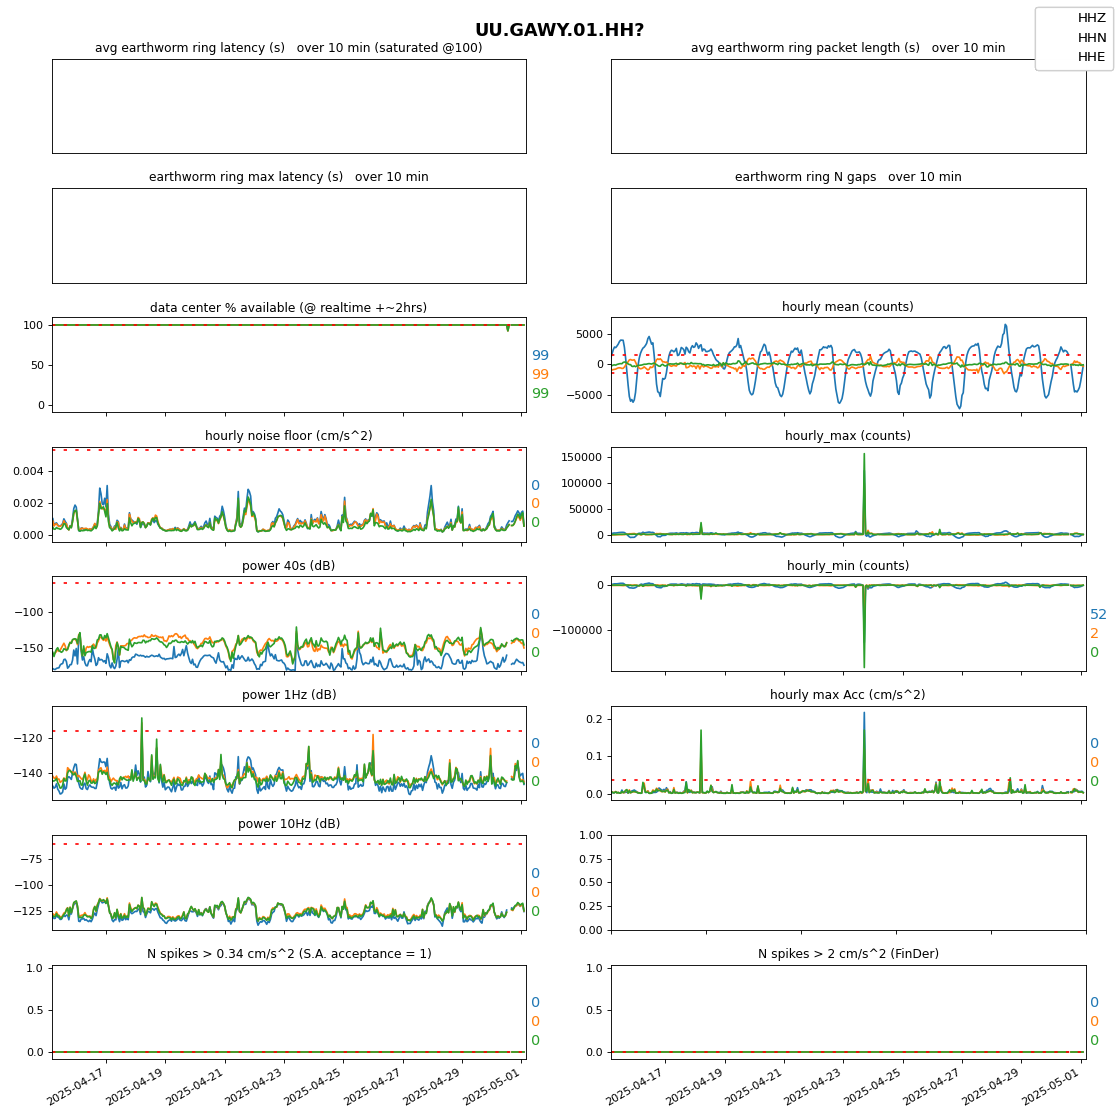Click the 'hourly noise floor (cm/s^2)' title
1120x1120 pixels.
(289, 436)
